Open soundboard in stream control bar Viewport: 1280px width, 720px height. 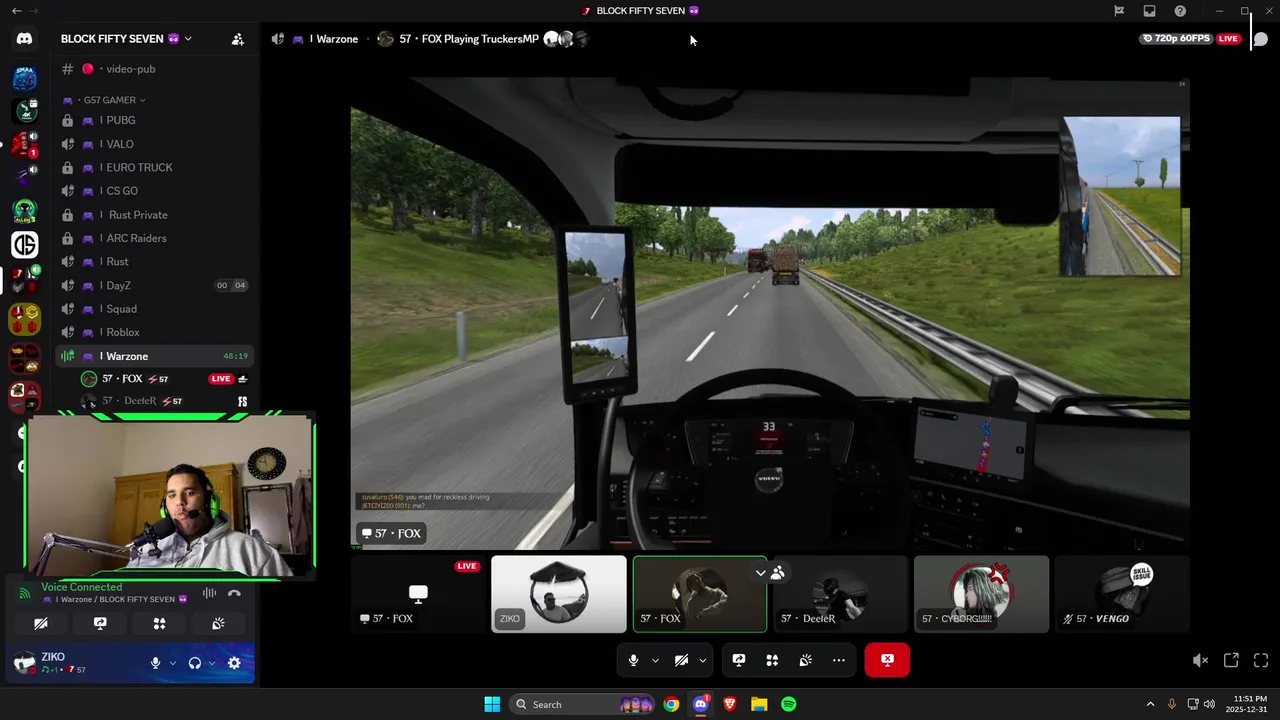click(805, 660)
